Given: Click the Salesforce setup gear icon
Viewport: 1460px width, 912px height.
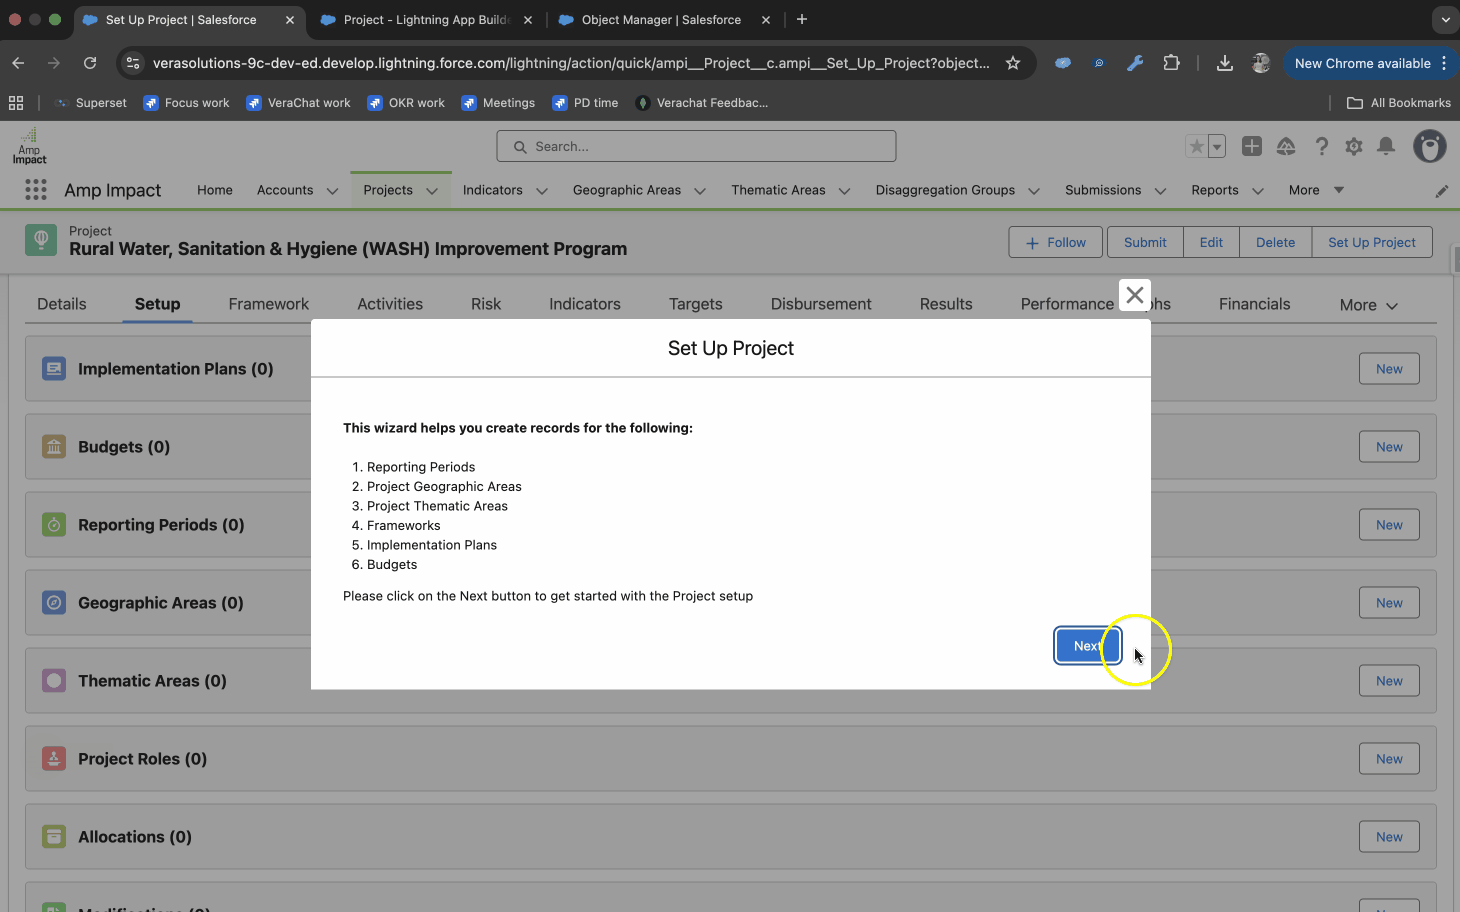Looking at the screenshot, I should [x=1354, y=147].
